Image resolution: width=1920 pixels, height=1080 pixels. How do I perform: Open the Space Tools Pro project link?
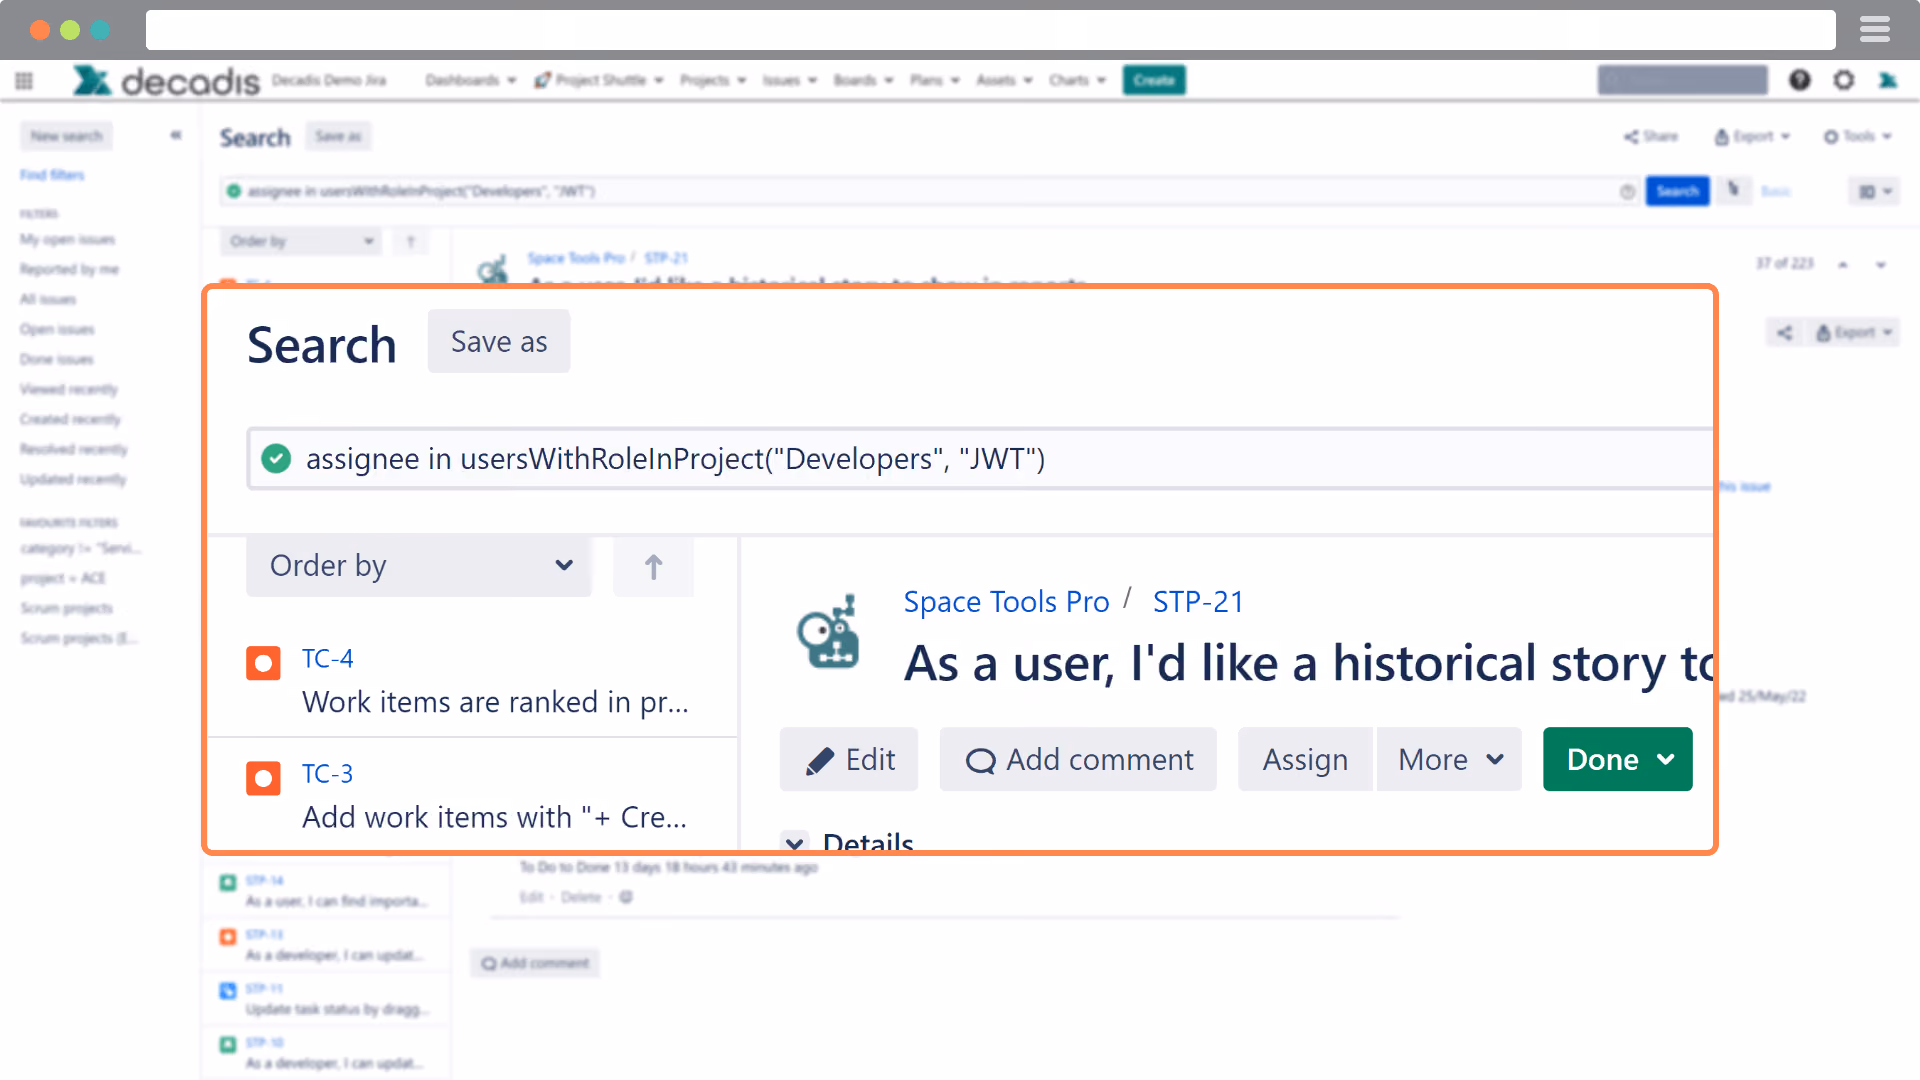[x=1006, y=602]
